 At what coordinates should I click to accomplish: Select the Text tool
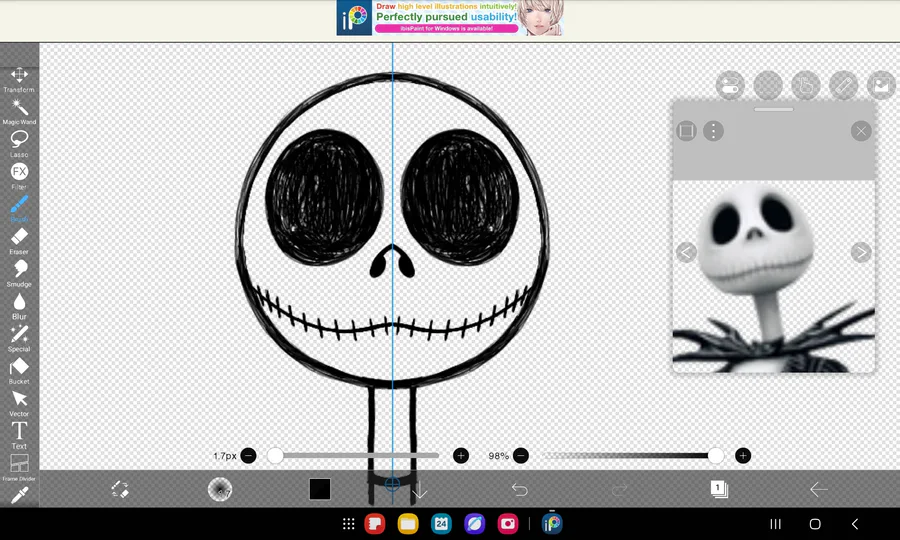[x=19, y=435]
